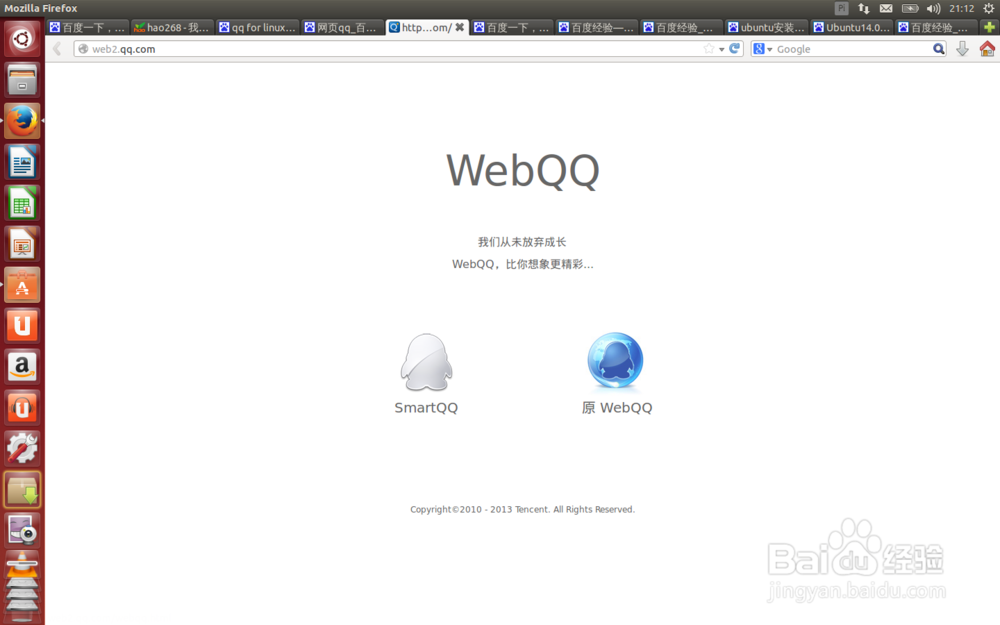1000x625 pixels.
Task: Click the Firefox launcher icon
Action: click(22, 121)
